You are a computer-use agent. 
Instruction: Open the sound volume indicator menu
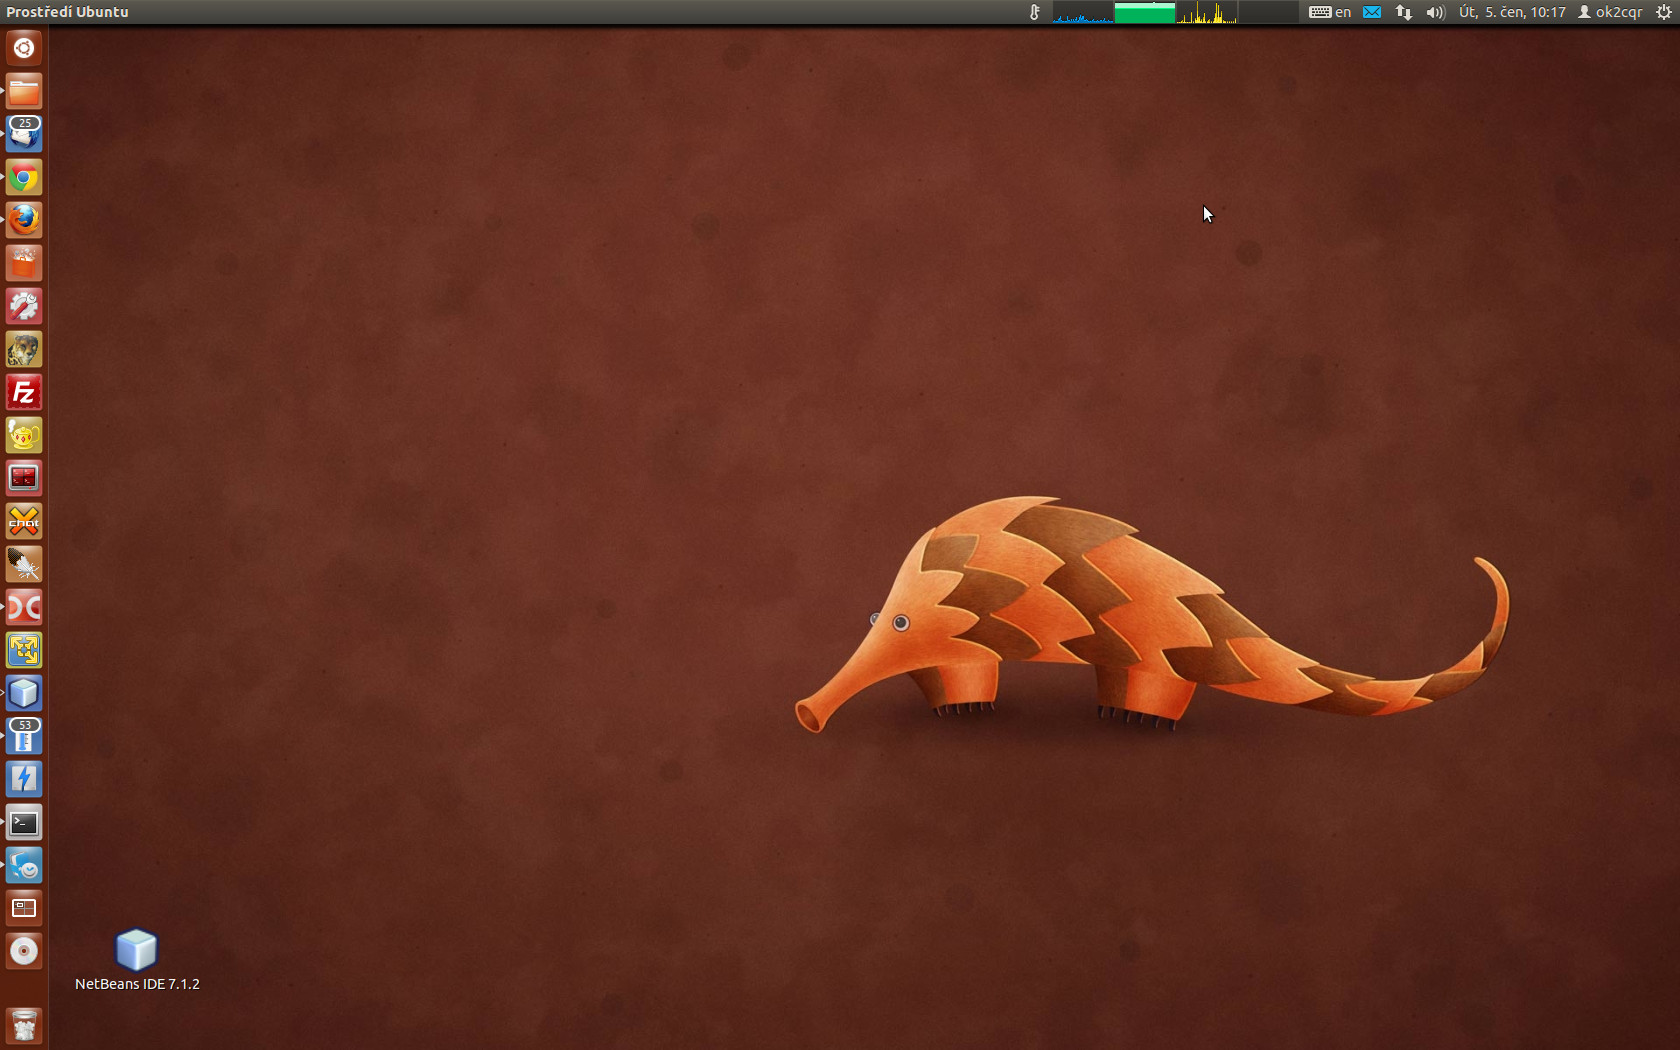(1435, 12)
